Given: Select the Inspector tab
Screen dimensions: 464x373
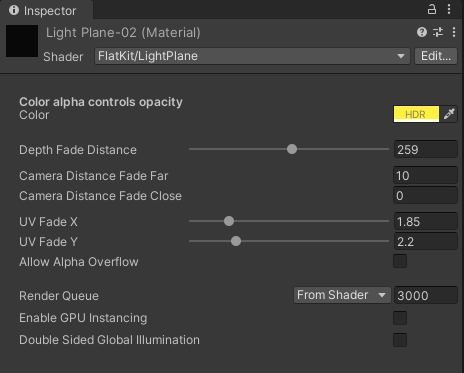Looking at the screenshot, I should [46, 10].
